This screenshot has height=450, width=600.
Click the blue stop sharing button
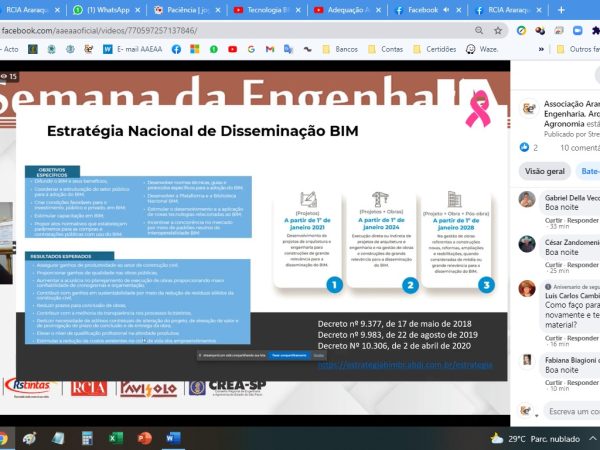pyautogui.click(x=289, y=355)
